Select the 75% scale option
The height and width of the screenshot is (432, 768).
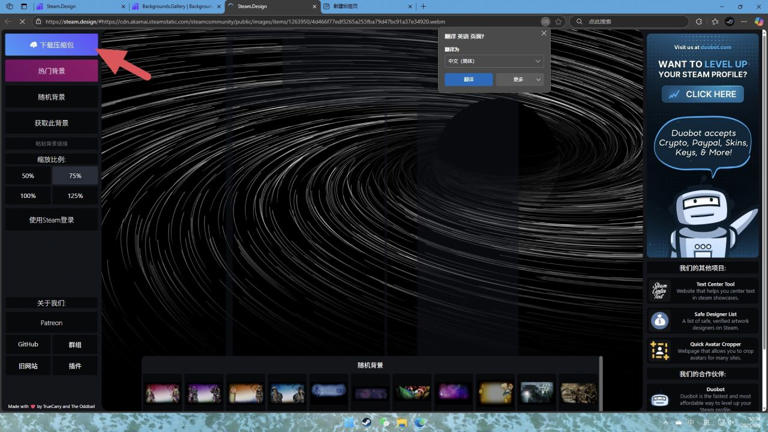tap(75, 175)
